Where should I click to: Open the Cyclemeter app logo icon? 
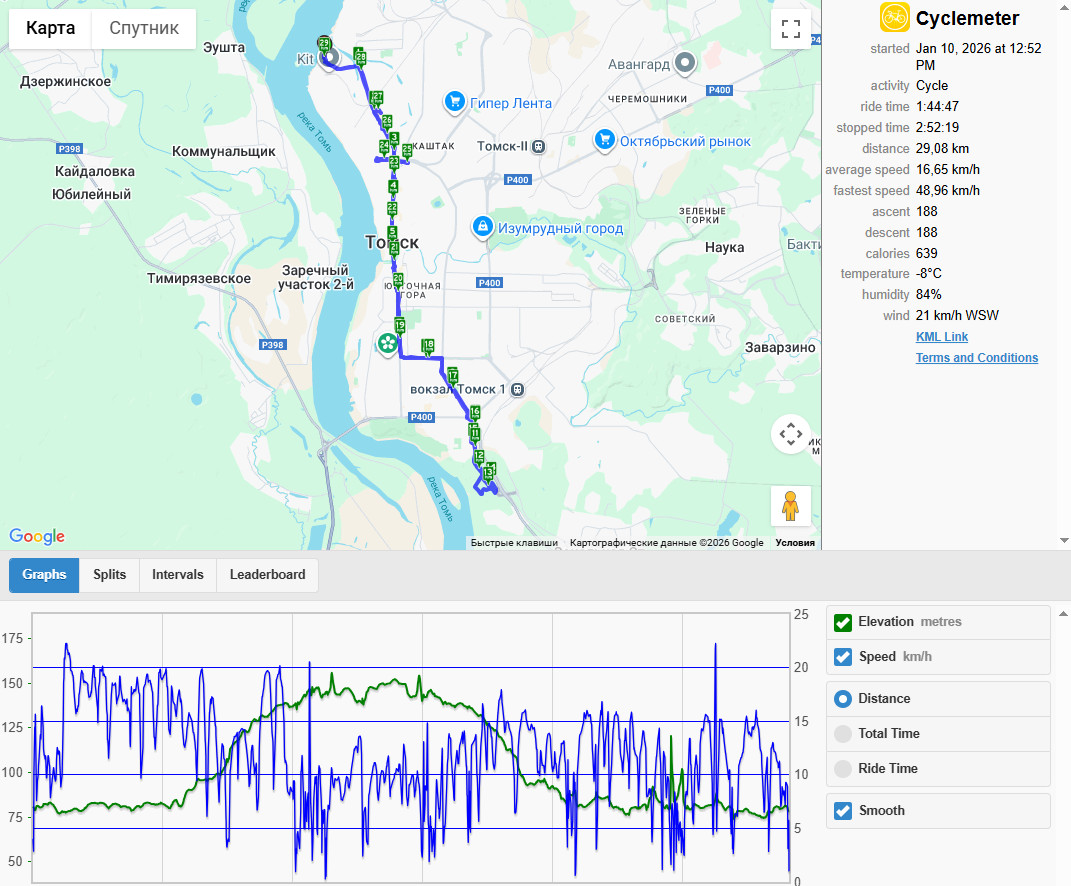[x=894, y=17]
